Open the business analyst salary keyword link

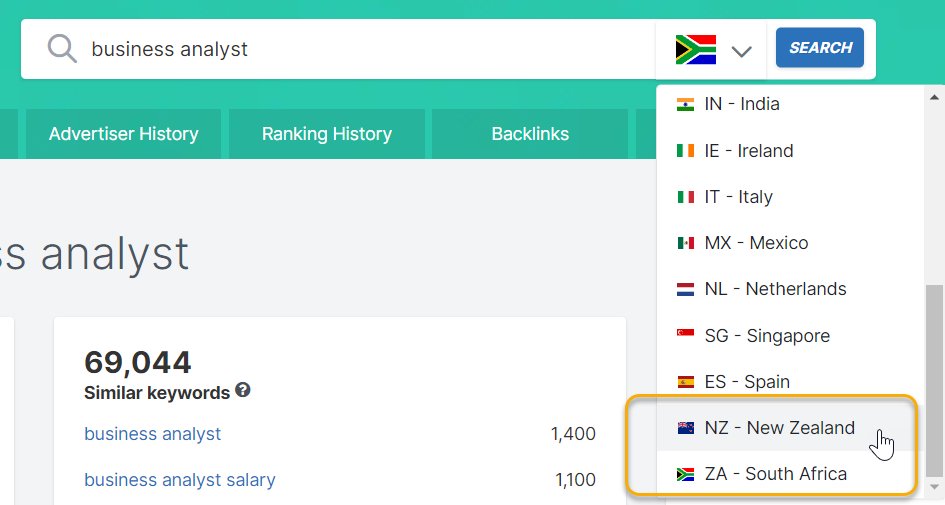(180, 480)
